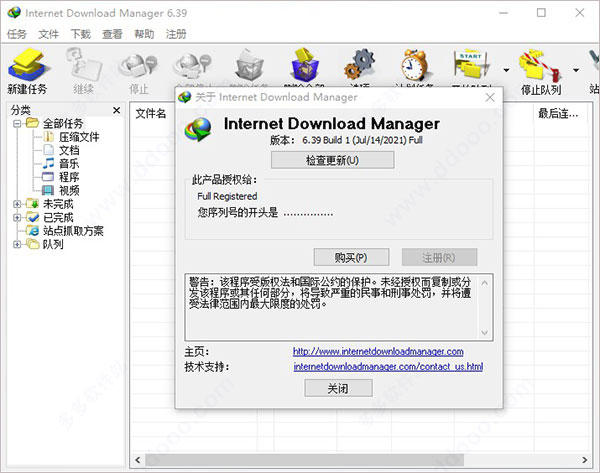This screenshot has height=473, width=600.
Task: Click the music note icon beside 音乐
Action: [48, 163]
